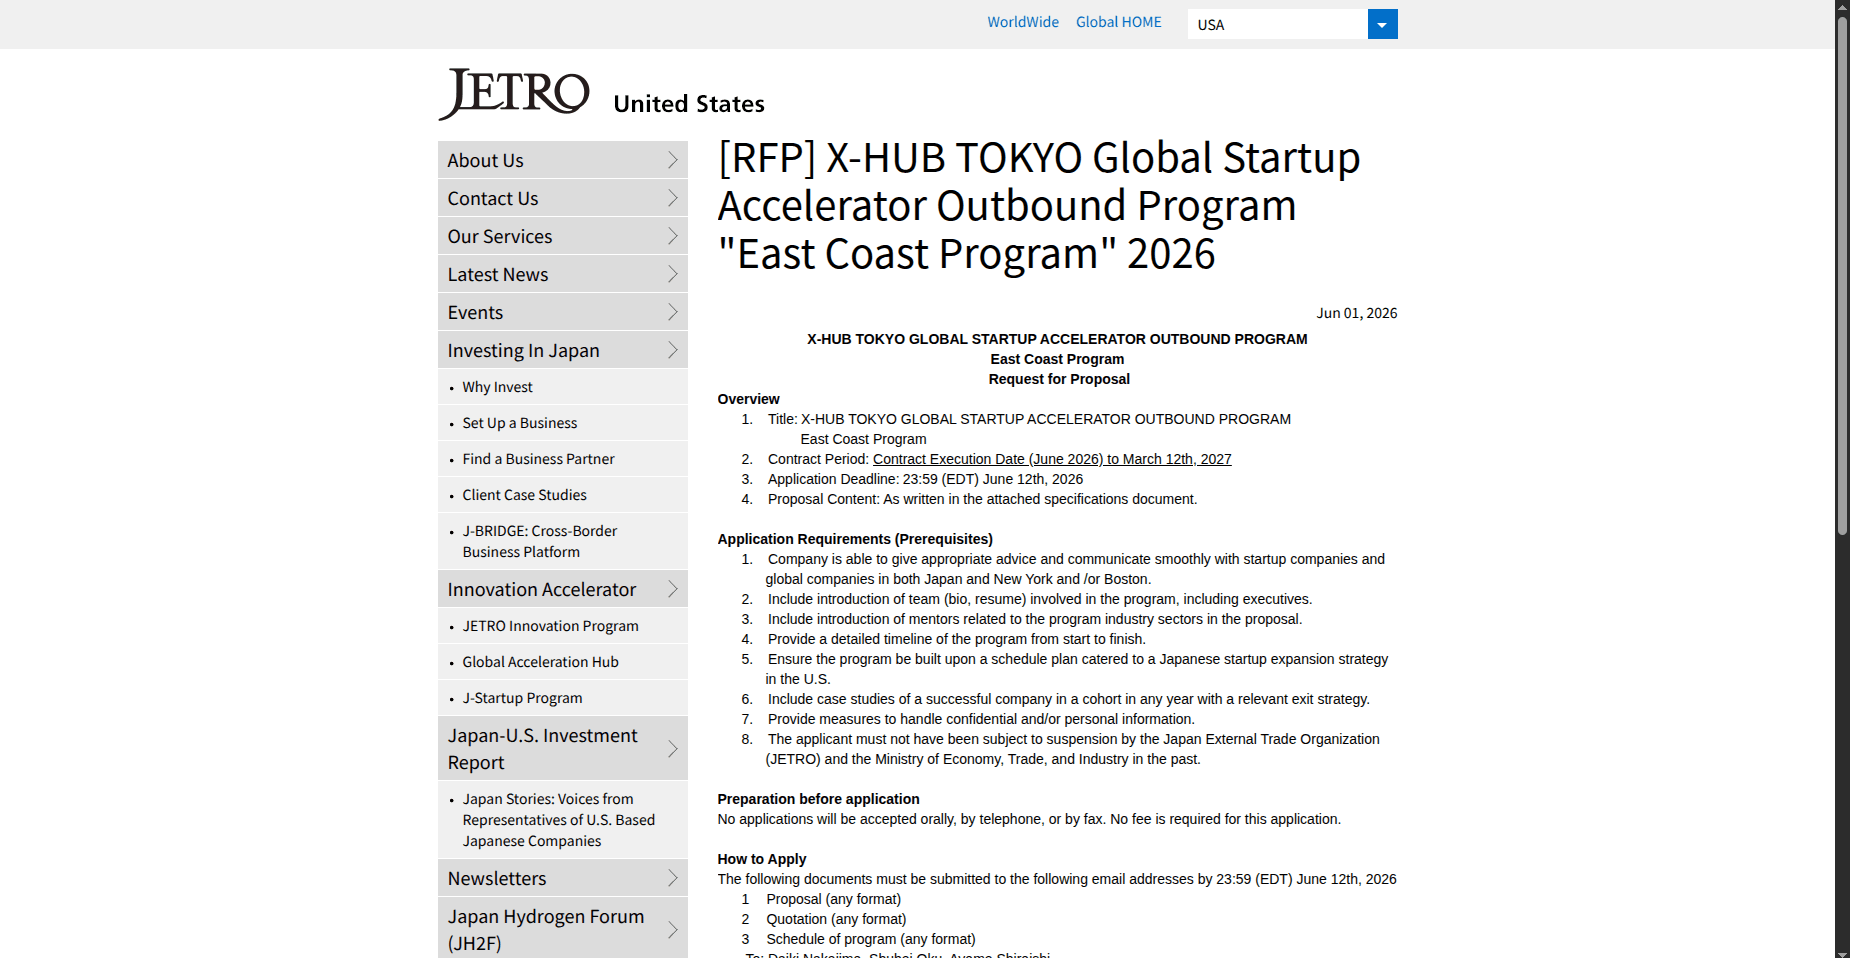The image size is (1850, 958).
Task: Open Contact Us in the sidebar
Action: click(563, 198)
